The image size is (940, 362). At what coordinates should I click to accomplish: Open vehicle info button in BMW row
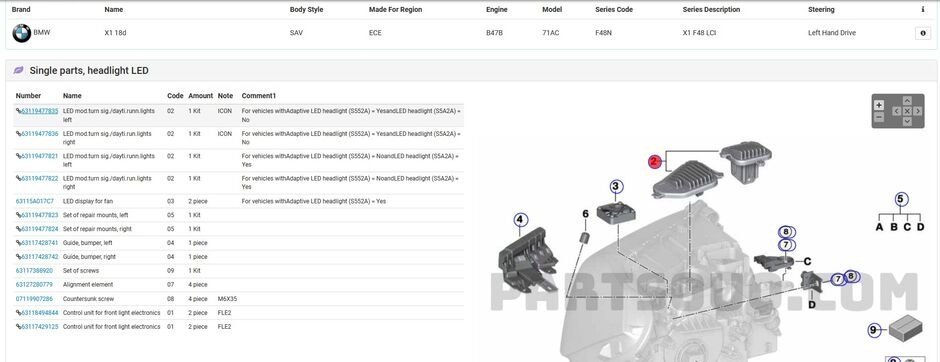coord(923,34)
